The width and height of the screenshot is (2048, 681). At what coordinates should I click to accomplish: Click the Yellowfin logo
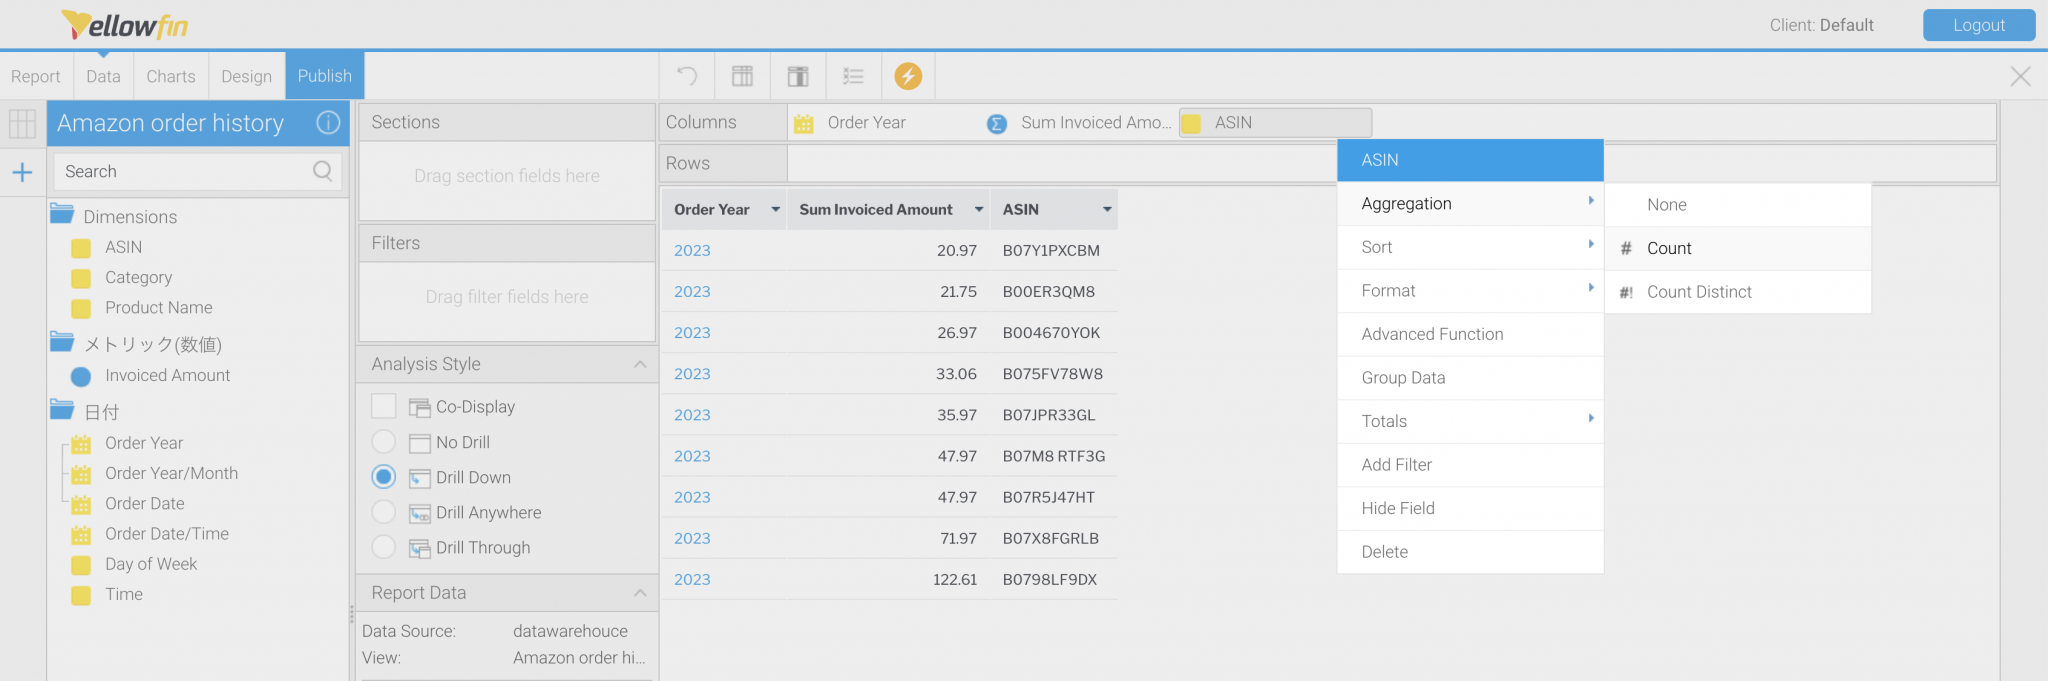(x=124, y=24)
